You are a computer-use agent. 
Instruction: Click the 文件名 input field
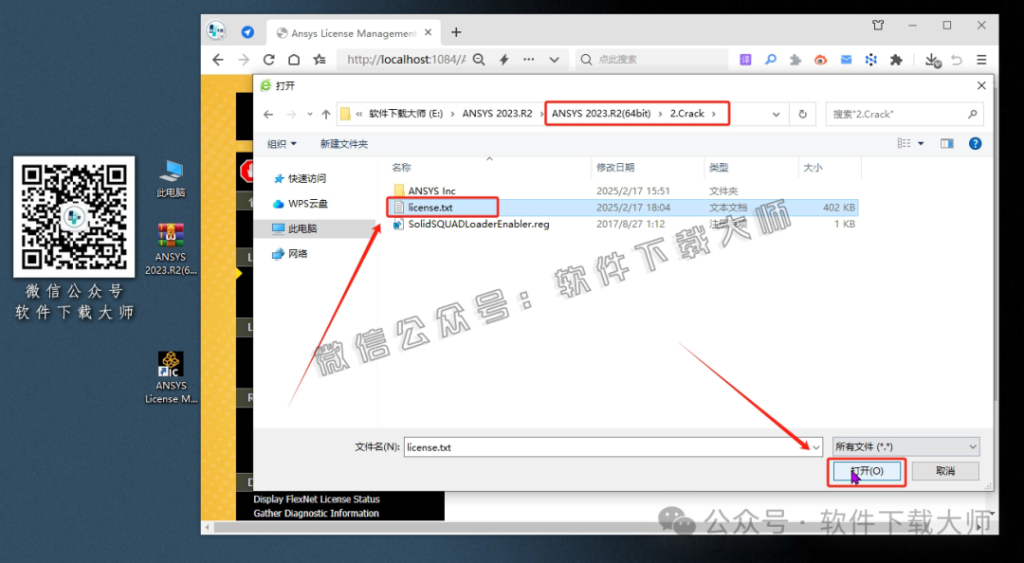point(606,447)
